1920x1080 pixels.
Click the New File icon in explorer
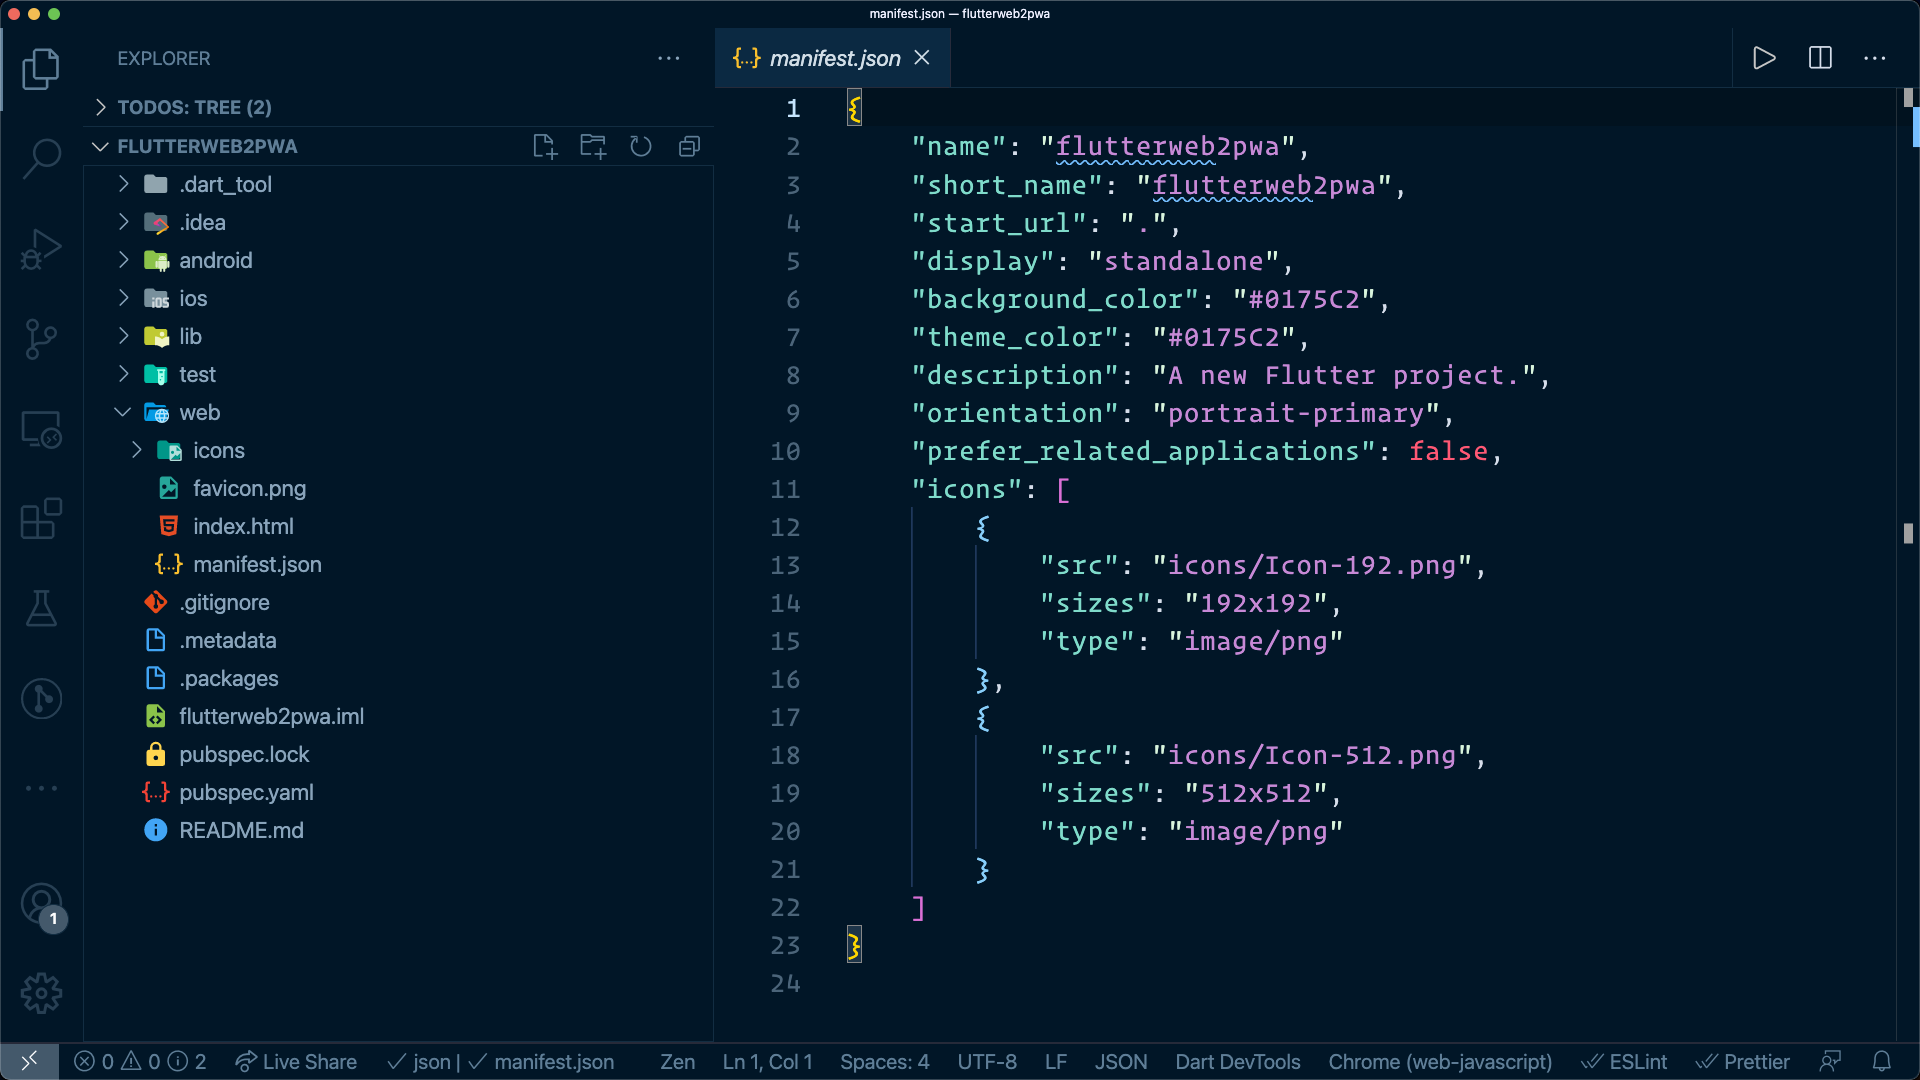click(544, 147)
